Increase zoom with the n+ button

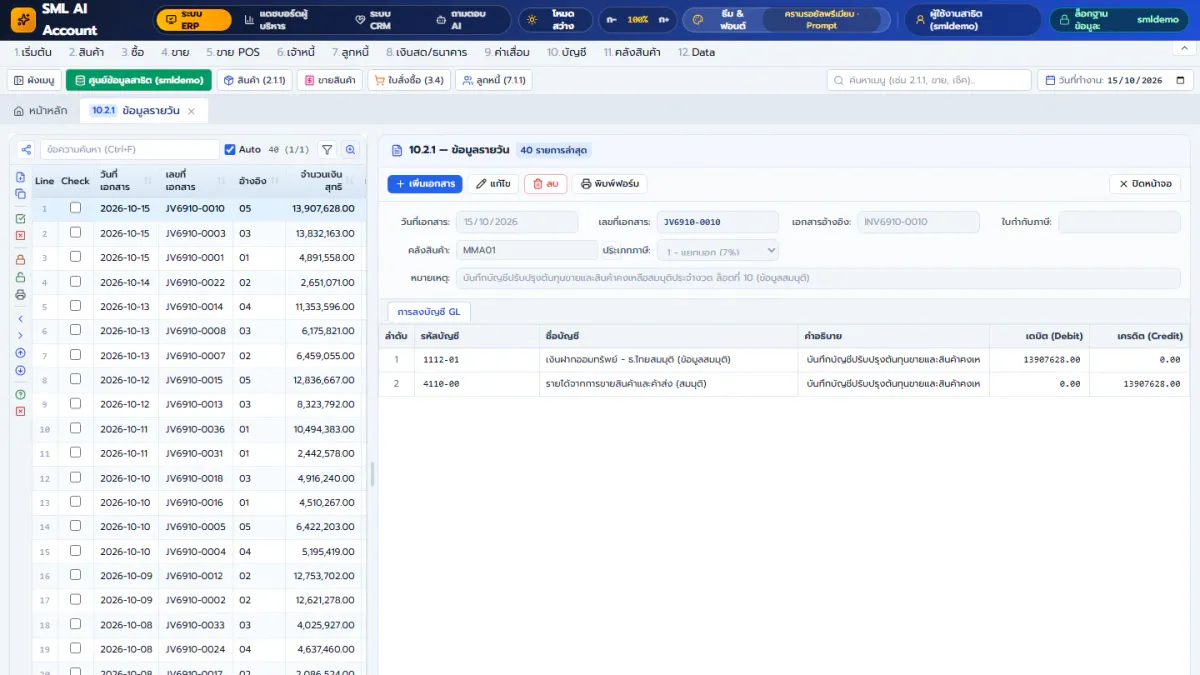(663, 20)
